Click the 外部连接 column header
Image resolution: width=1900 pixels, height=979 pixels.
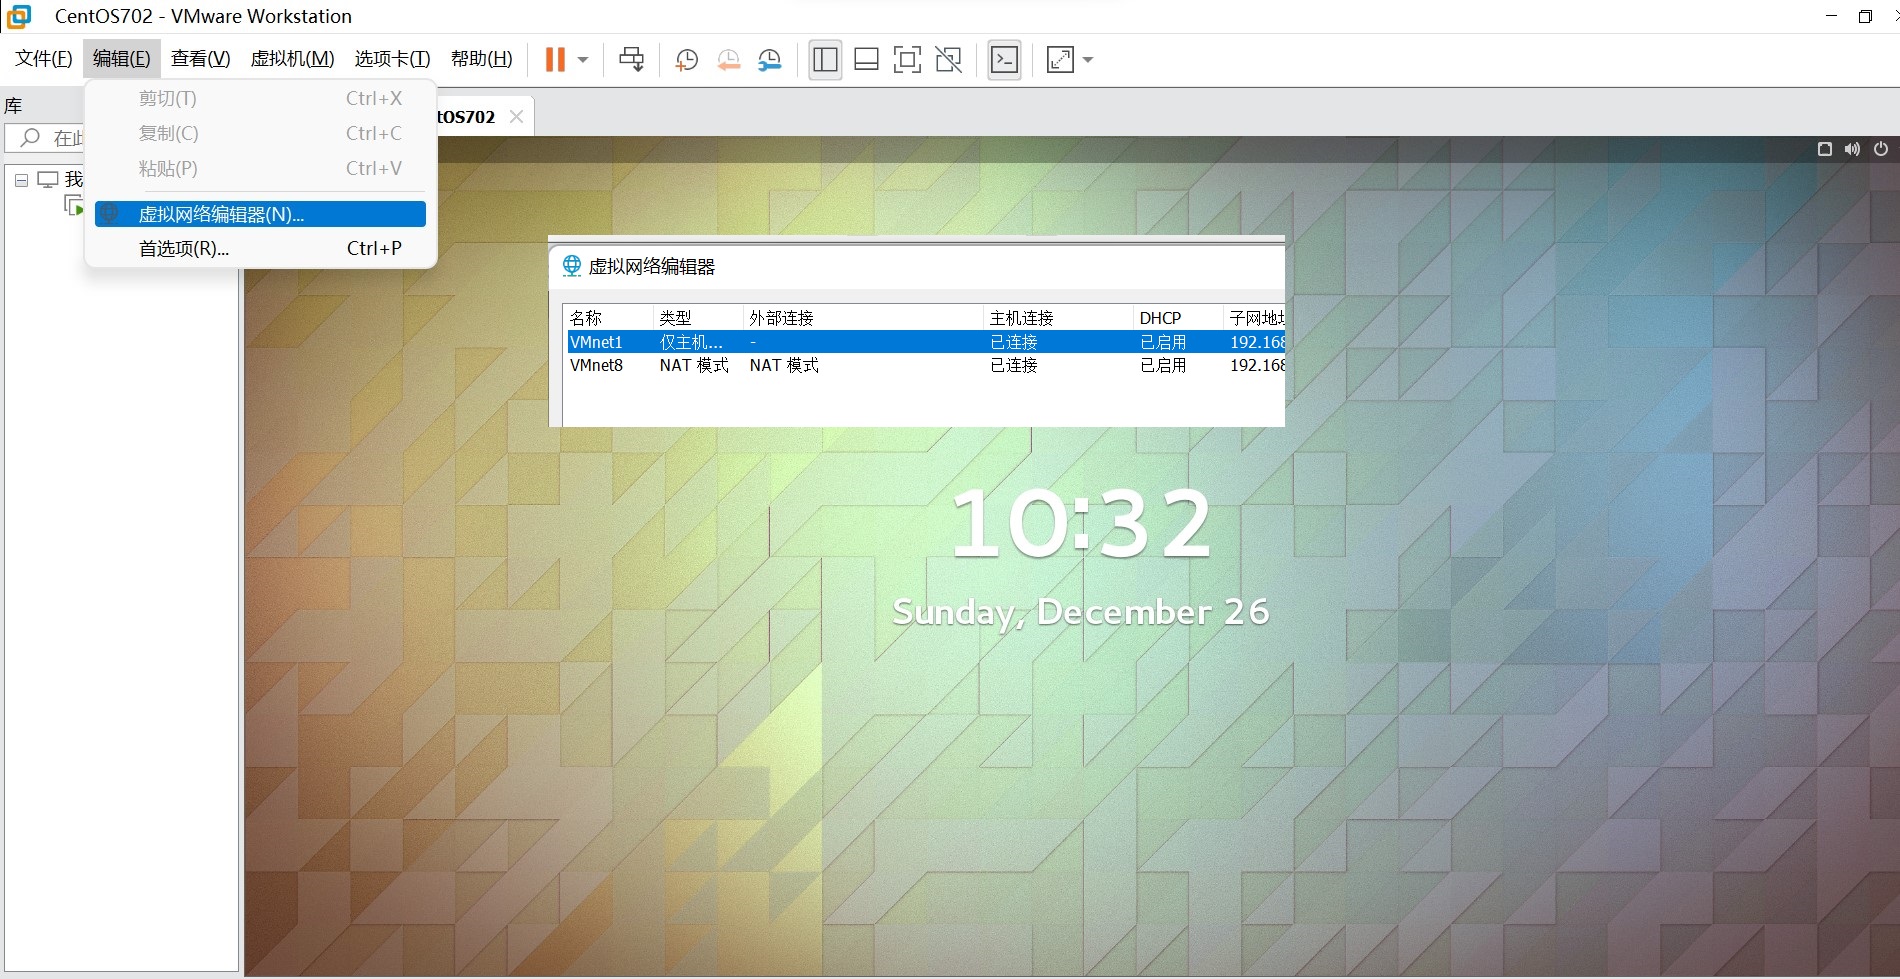click(x=864, y=318)
